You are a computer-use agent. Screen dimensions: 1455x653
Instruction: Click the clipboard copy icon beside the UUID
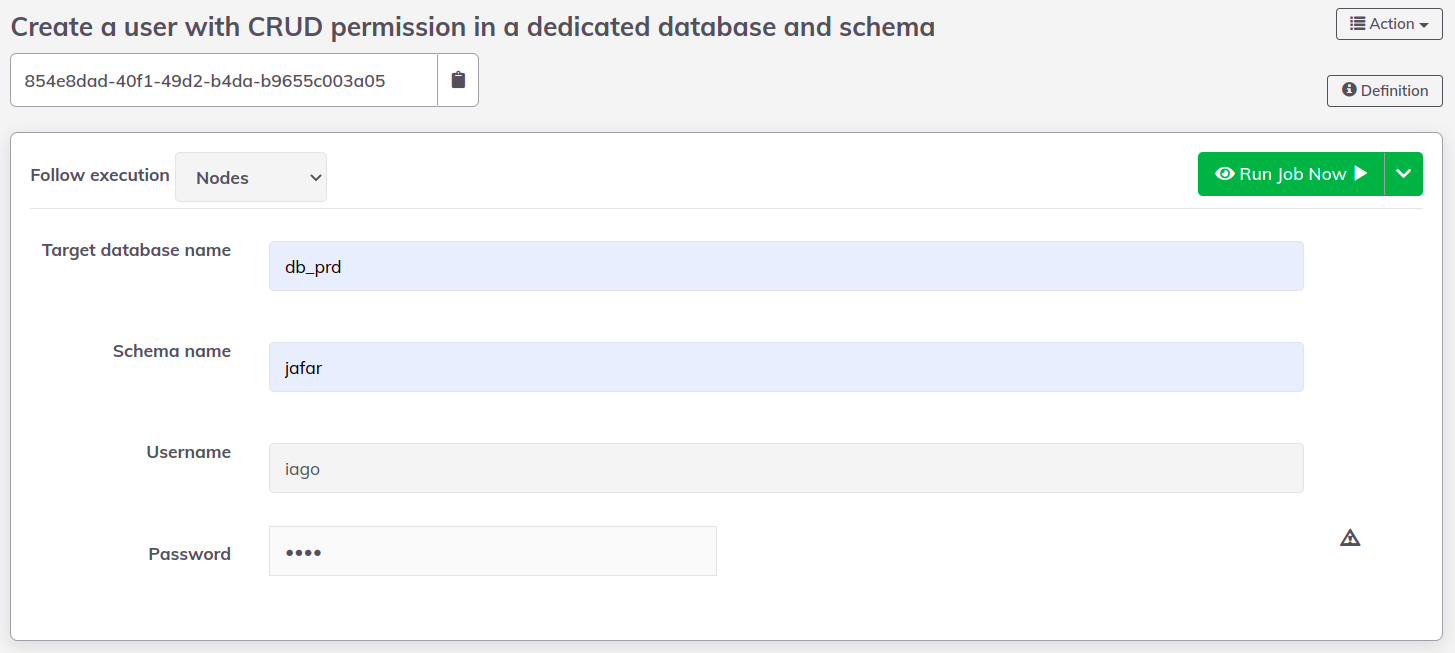coord(458,80)
